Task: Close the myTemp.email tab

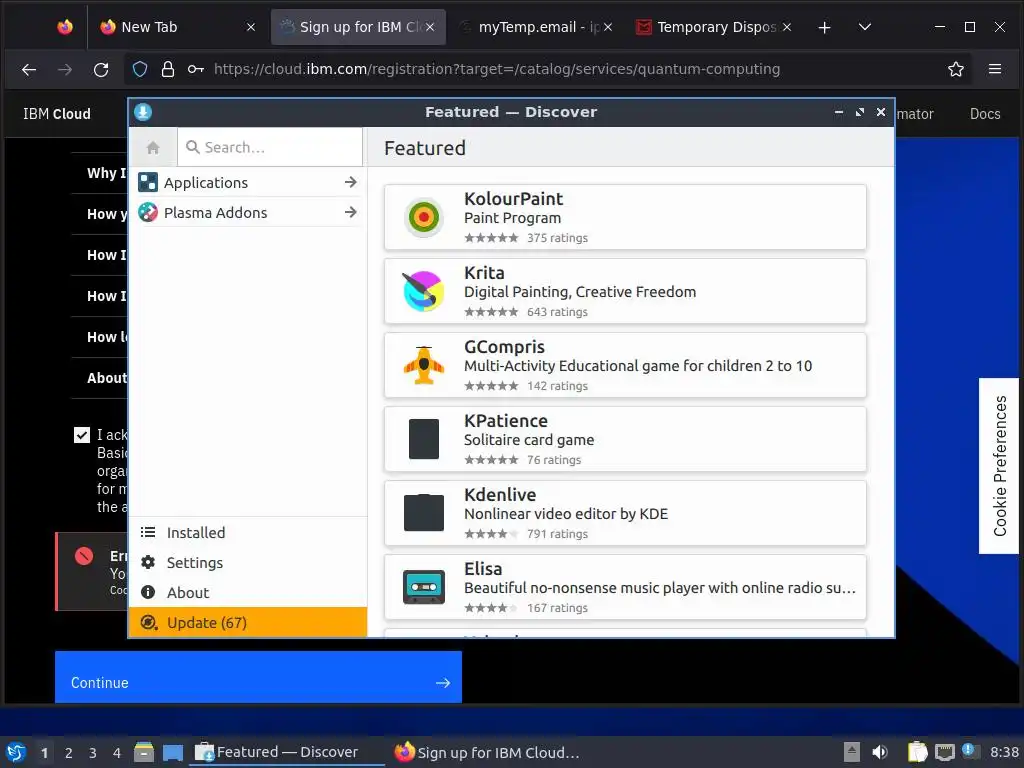Action: tap(607, 27)
